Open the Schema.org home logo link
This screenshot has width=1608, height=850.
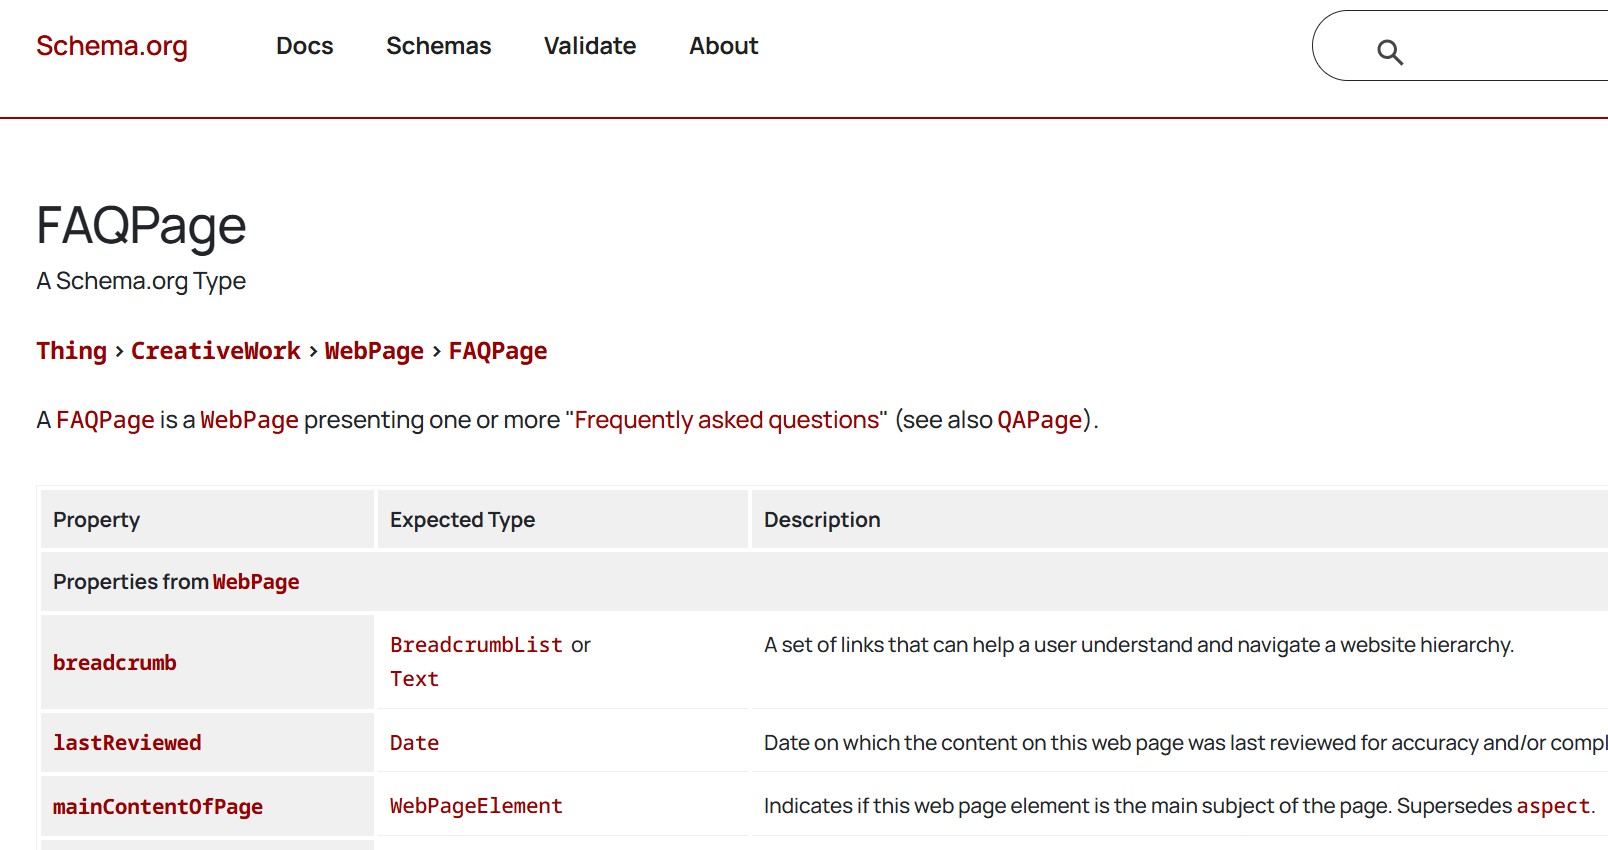click(x=112, y=46)
